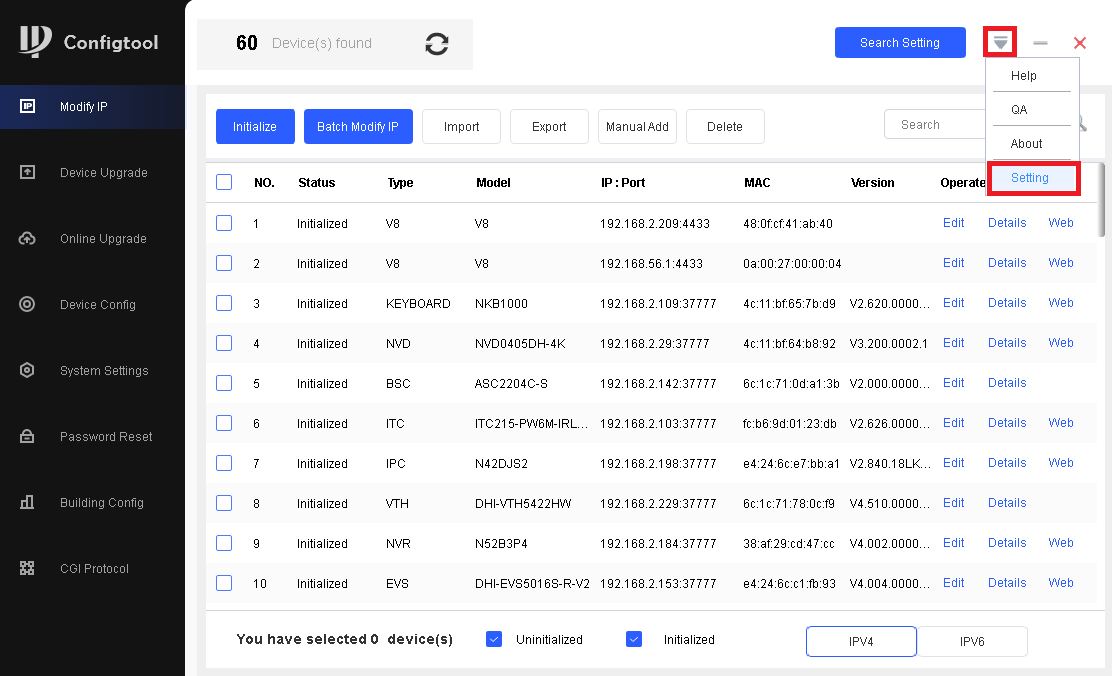
Task: Uncheck the Uninitialized filter checkbox
Action: click(493, 639)
